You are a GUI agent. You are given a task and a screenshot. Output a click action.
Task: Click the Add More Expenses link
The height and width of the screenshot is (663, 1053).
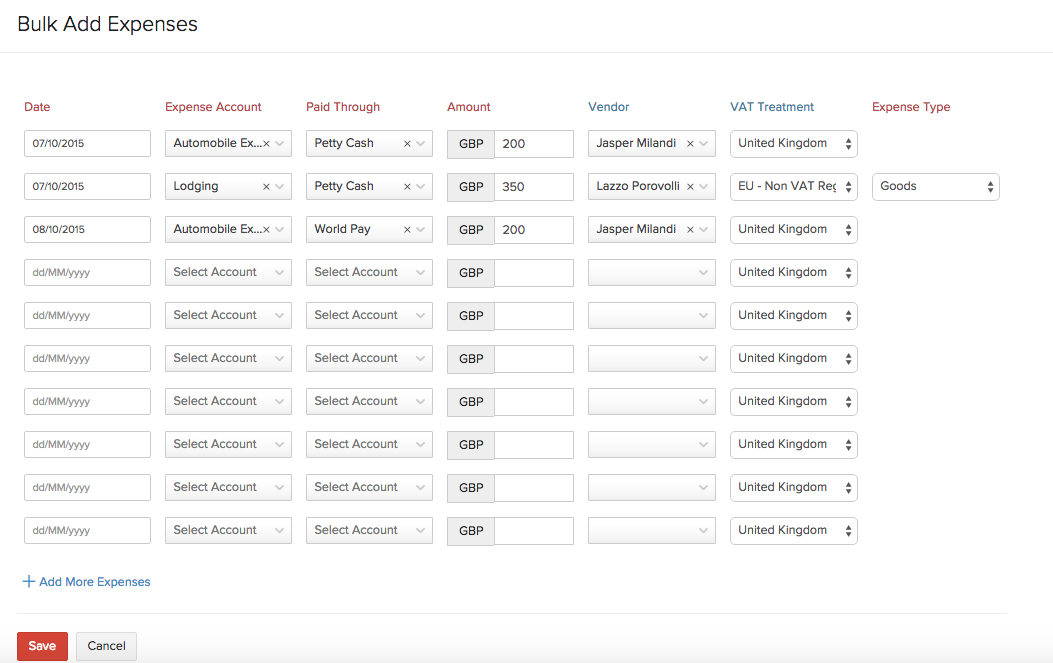coord(95,581)
